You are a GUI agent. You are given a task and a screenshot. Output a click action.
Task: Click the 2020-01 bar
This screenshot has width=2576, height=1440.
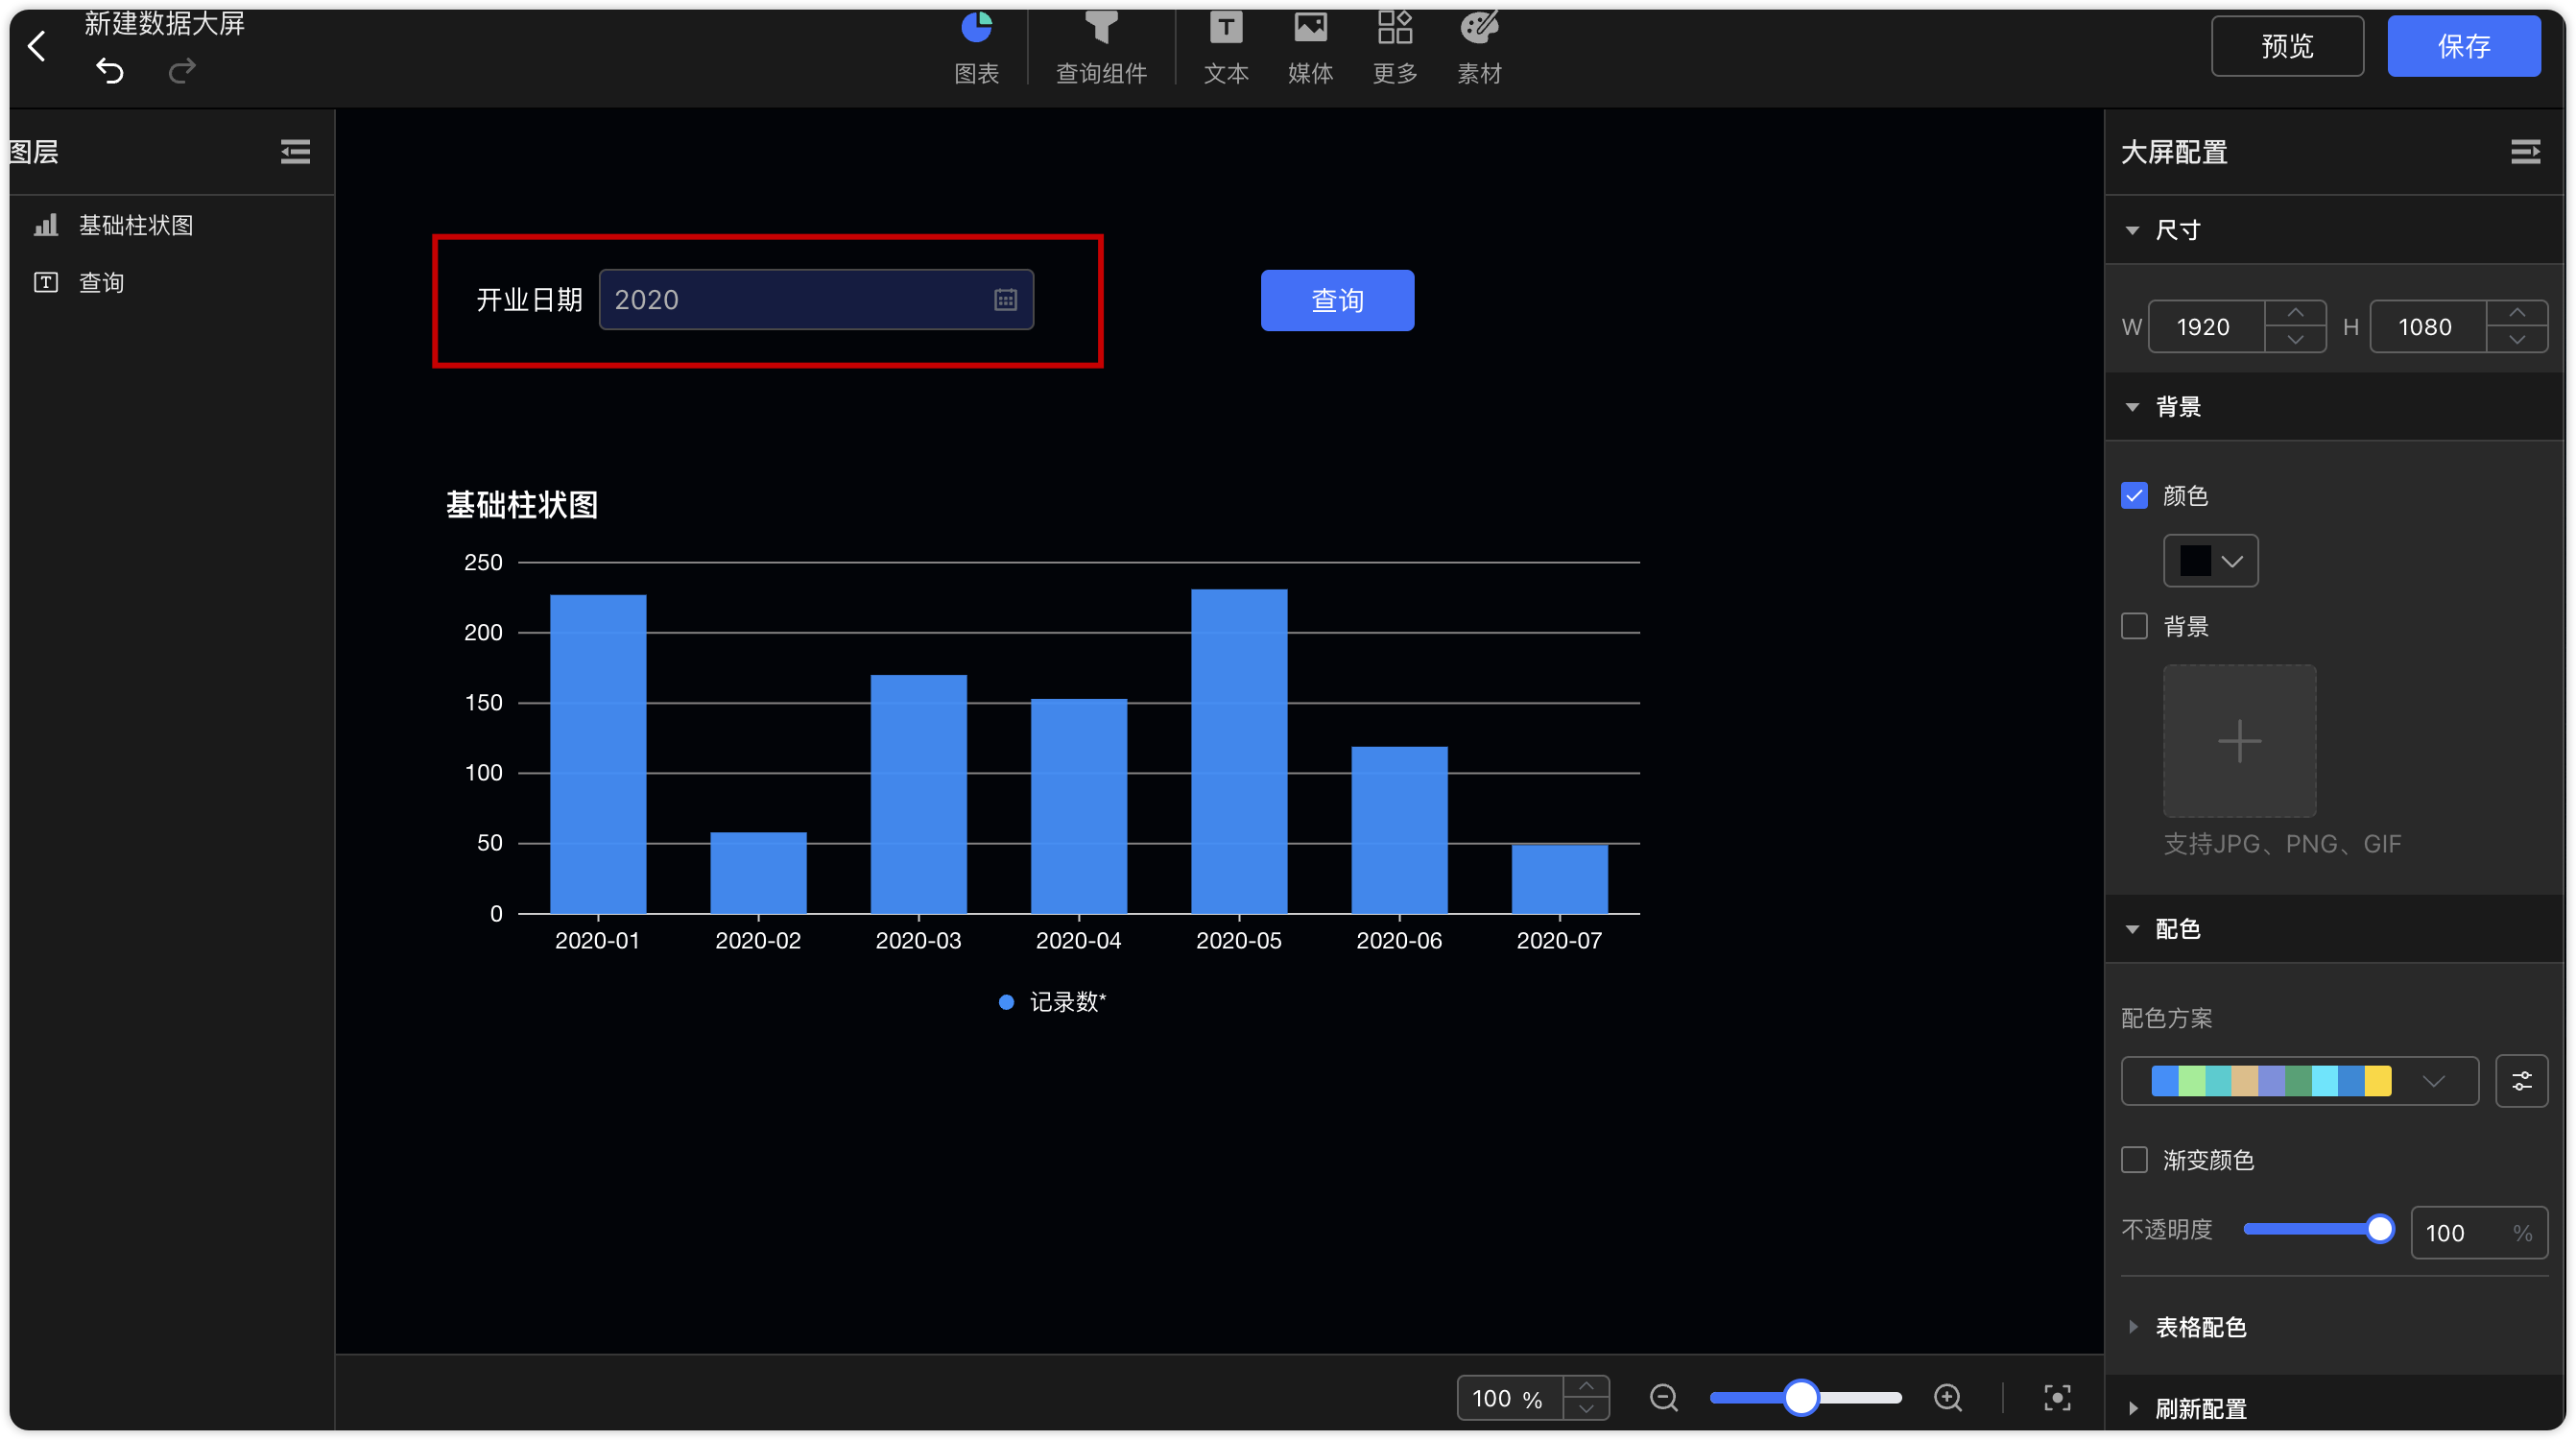[598, 754]
